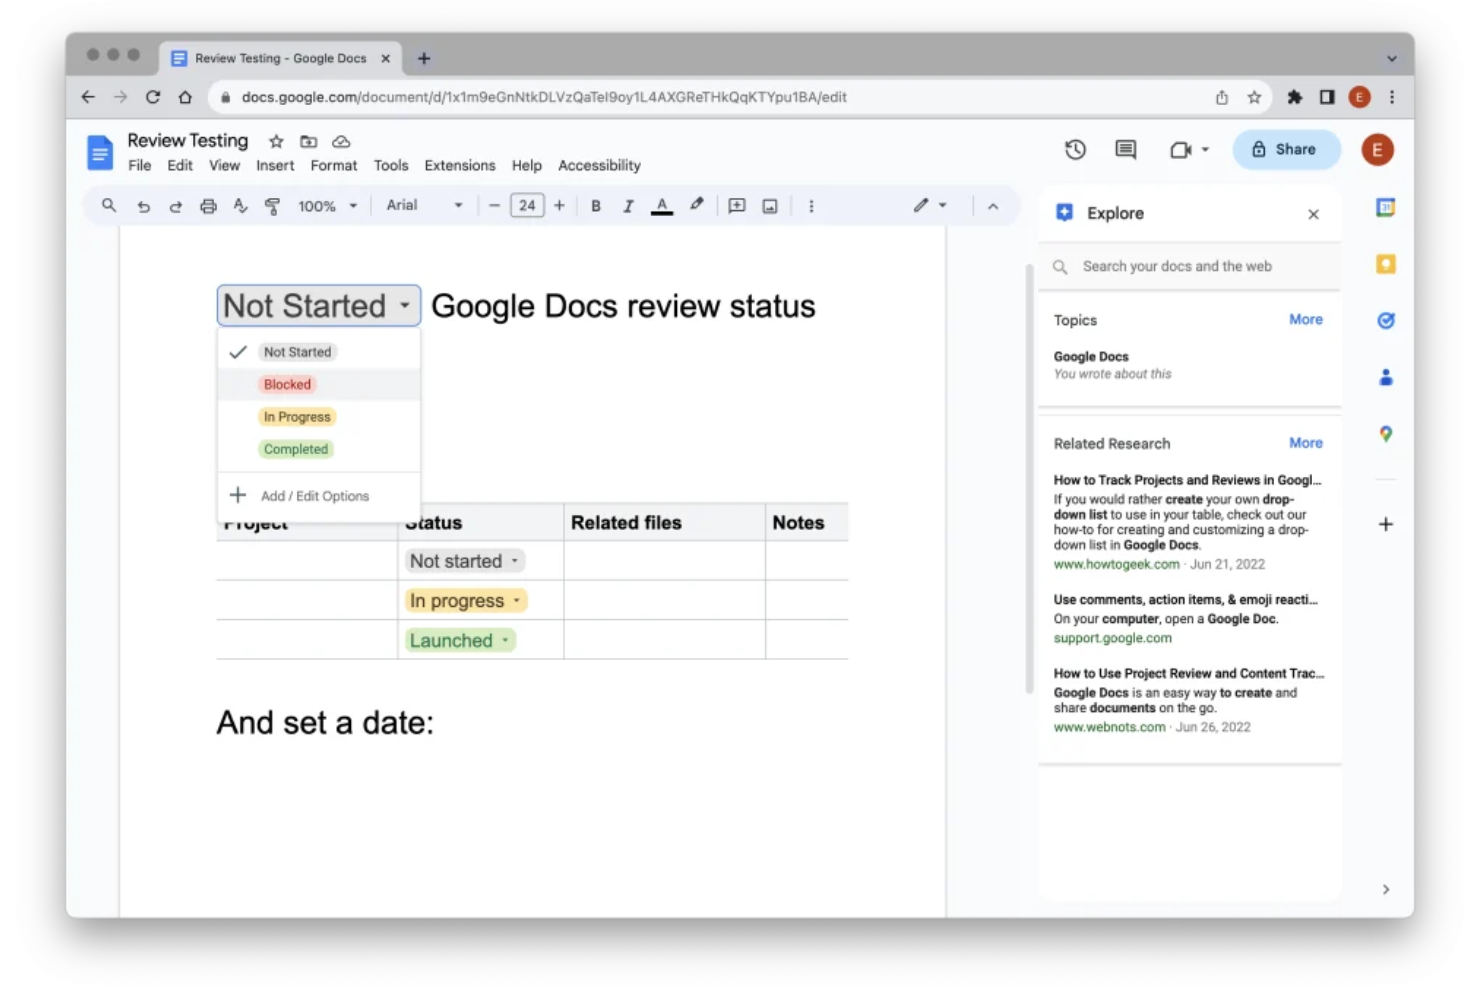1480x987 pixels.
Task: Open the File menu
Action: tap(140, 165)
